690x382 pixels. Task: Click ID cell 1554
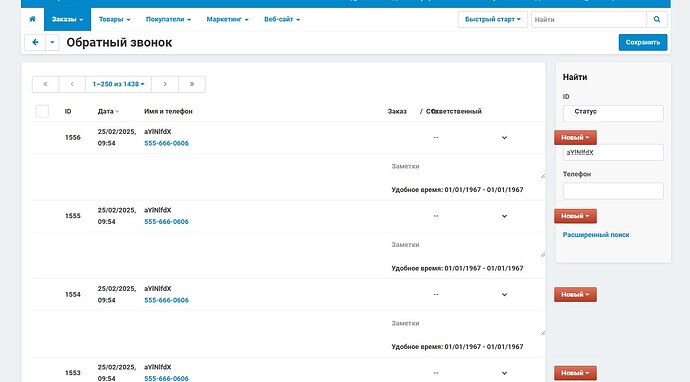(73, 294)
